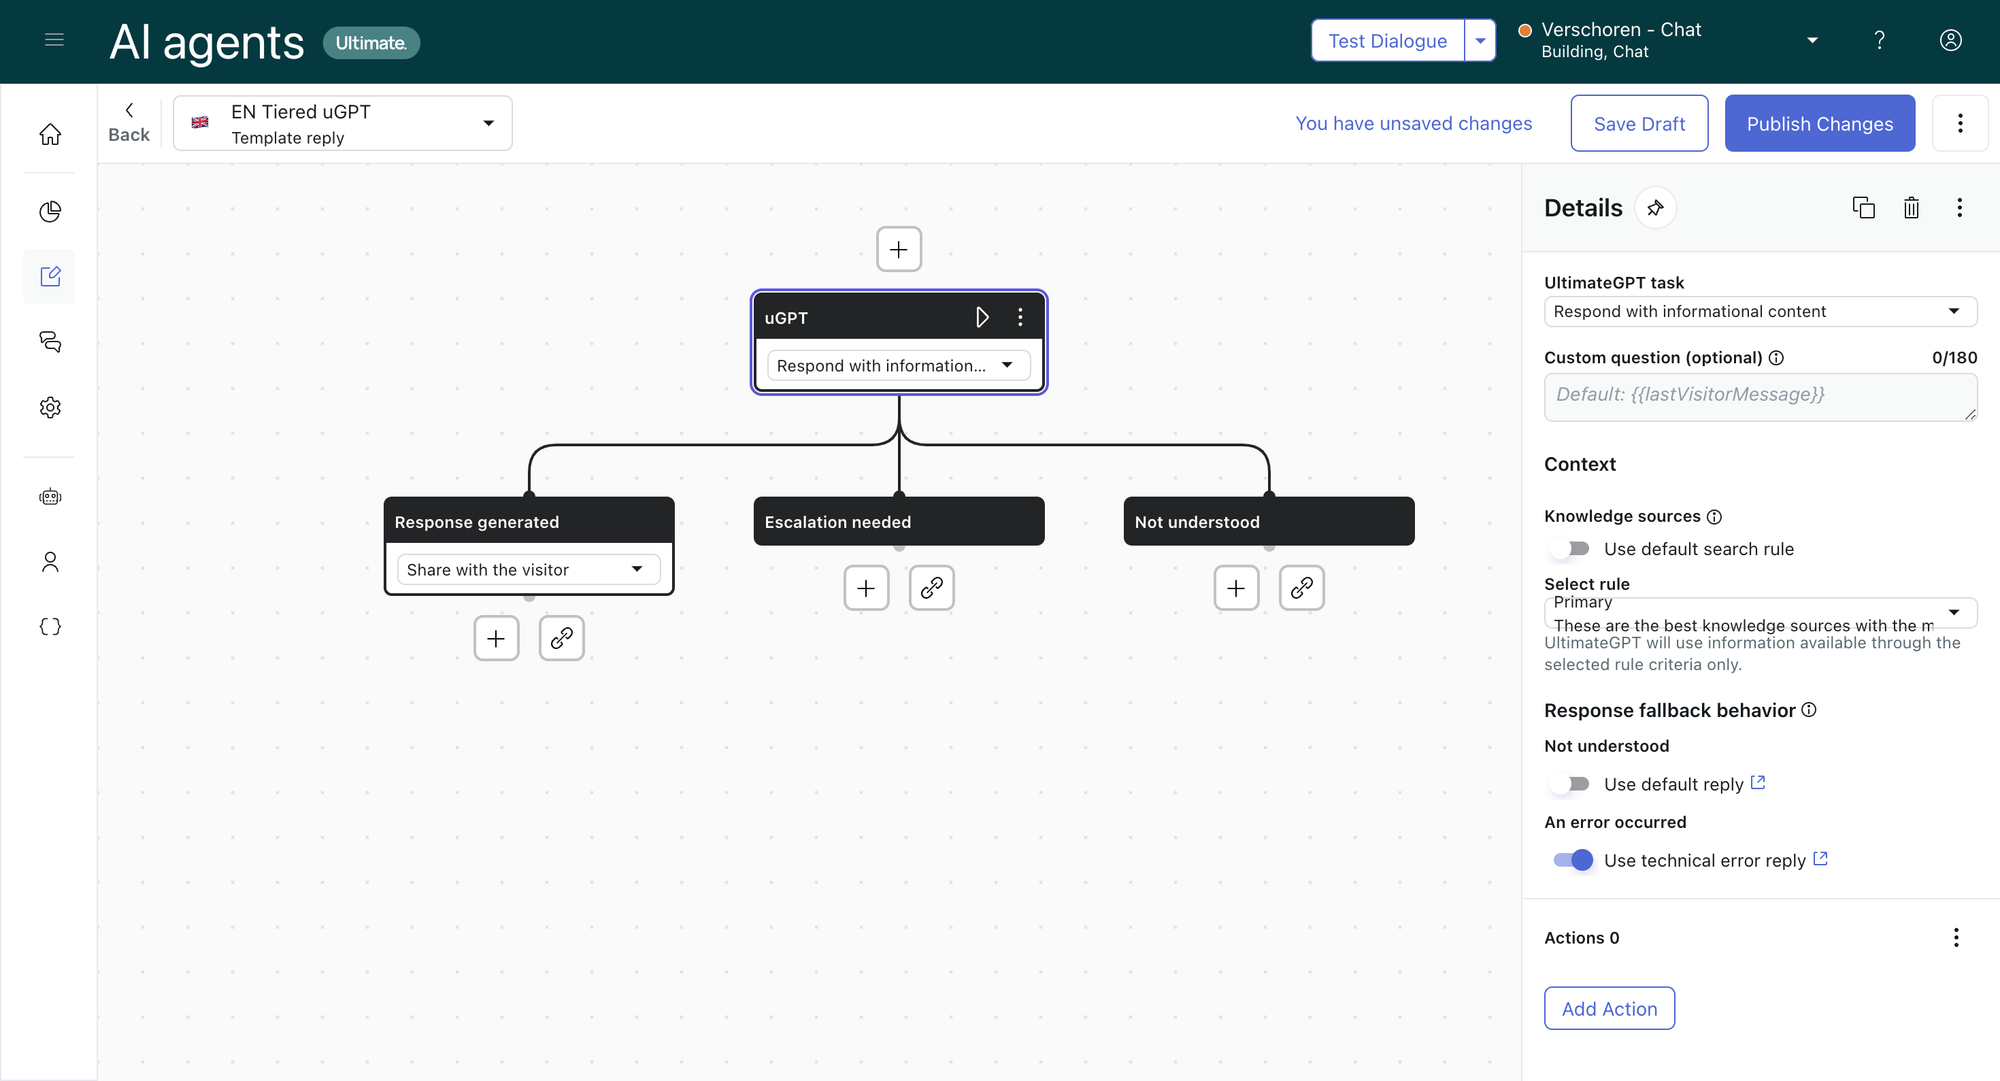Open UltimateGPT task dropdown
The height and width of the screenshot is (1081, 2000).
coord(1760,312)
